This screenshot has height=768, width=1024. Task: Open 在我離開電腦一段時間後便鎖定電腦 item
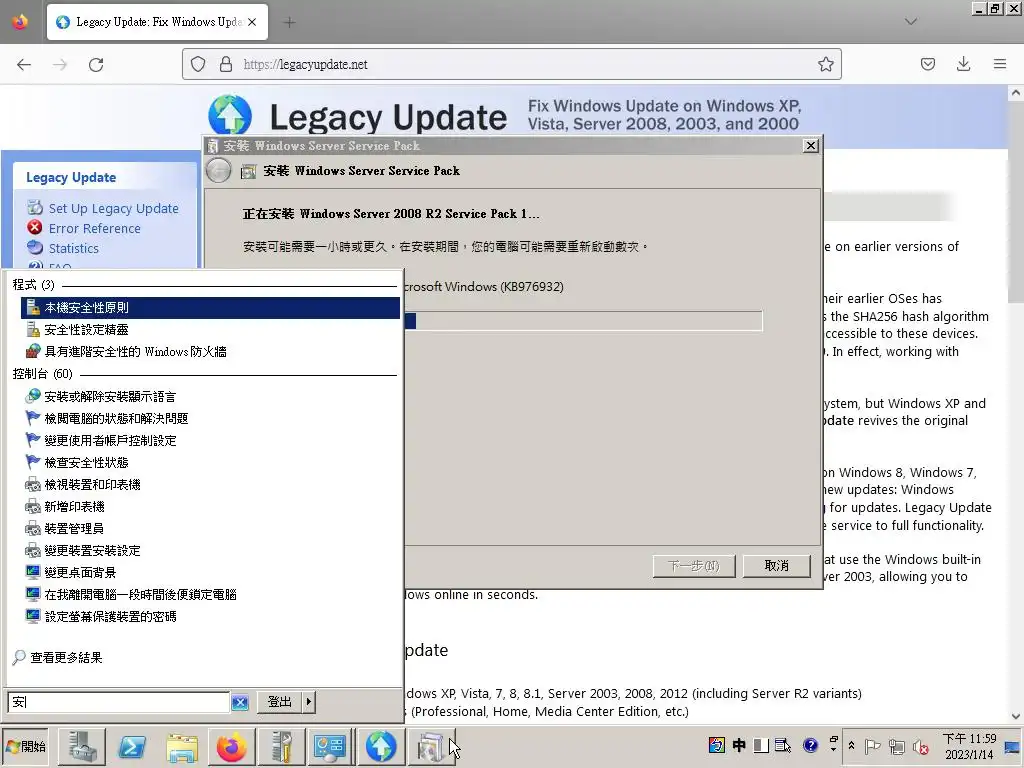(210, 595)
